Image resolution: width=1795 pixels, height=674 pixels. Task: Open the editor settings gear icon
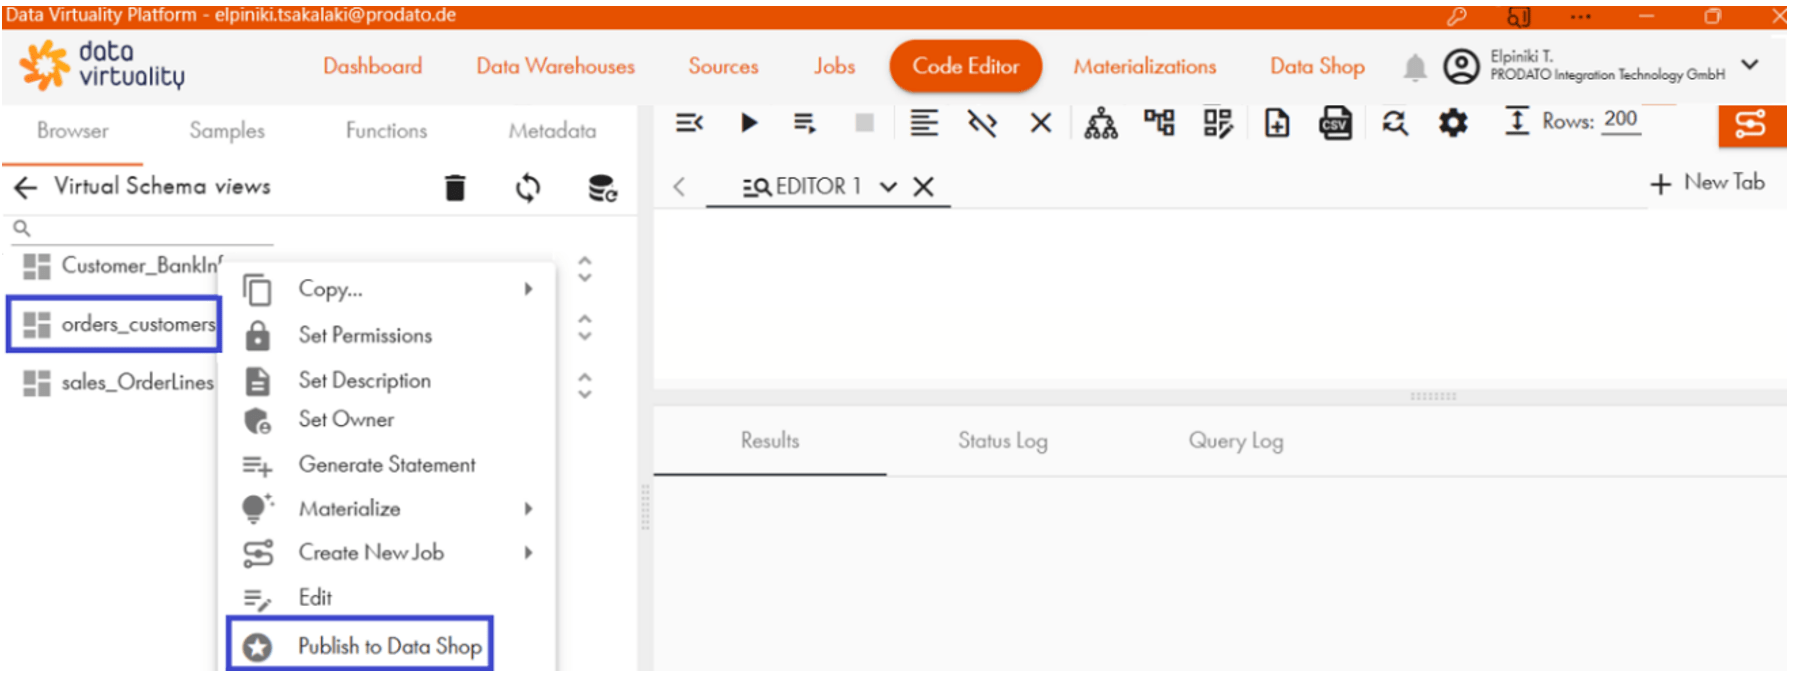[x=1452, y=123]
